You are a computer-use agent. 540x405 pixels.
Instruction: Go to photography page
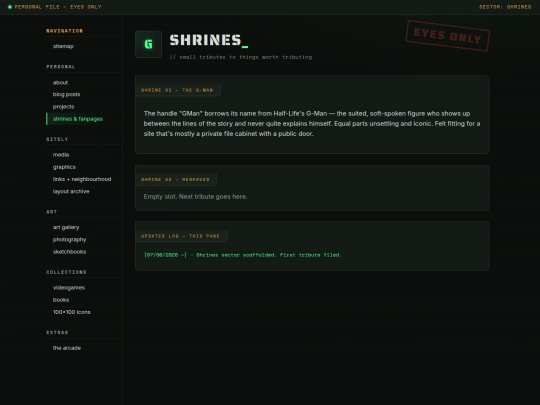pos(70,239)
